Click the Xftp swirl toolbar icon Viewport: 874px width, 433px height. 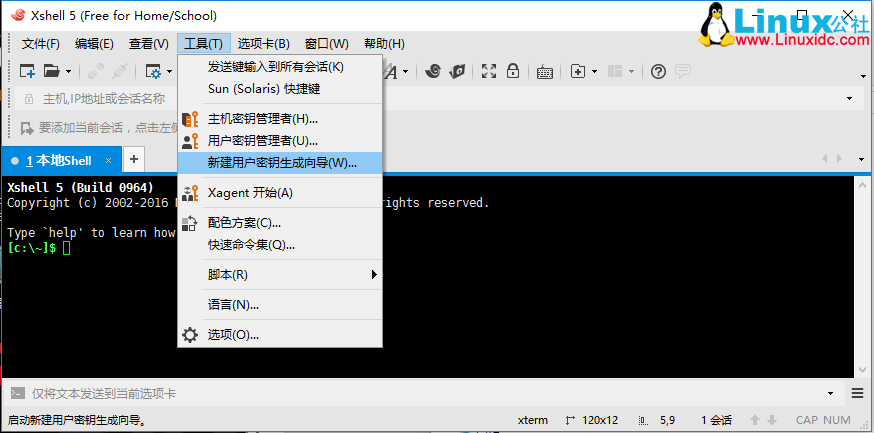click(x=433, y=71)
